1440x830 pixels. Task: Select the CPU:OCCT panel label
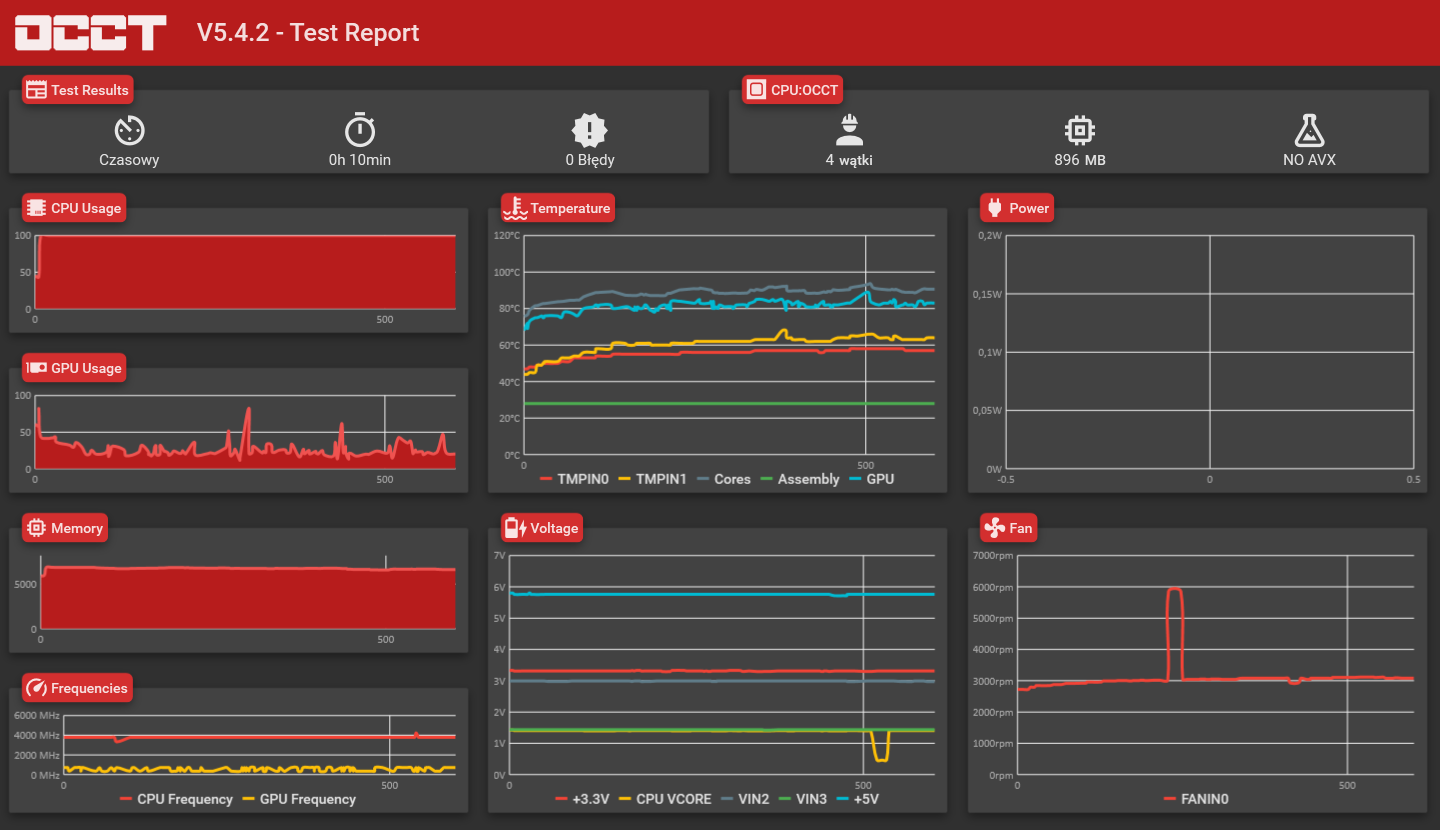[x=794, y=90]
